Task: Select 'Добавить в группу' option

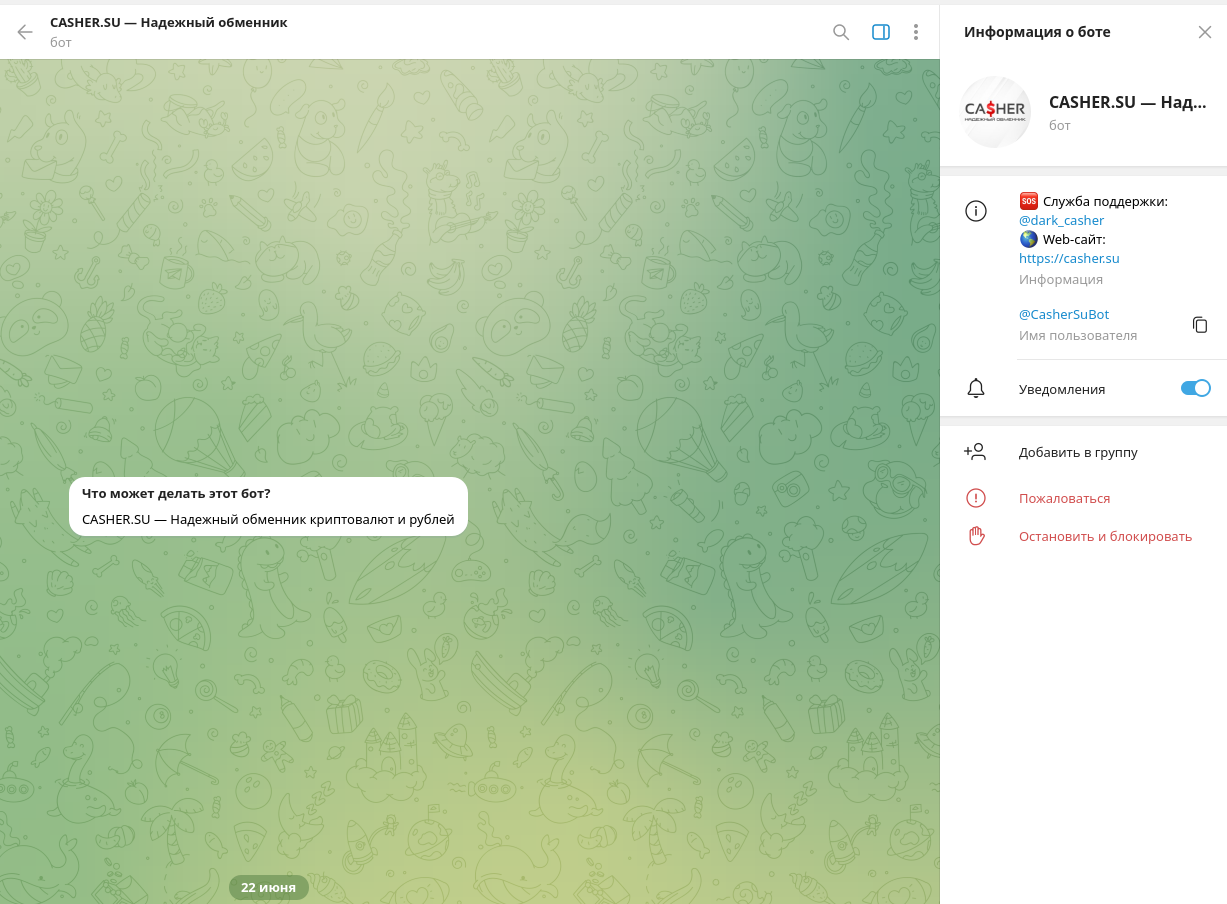Action: (x=1078, y=452)
